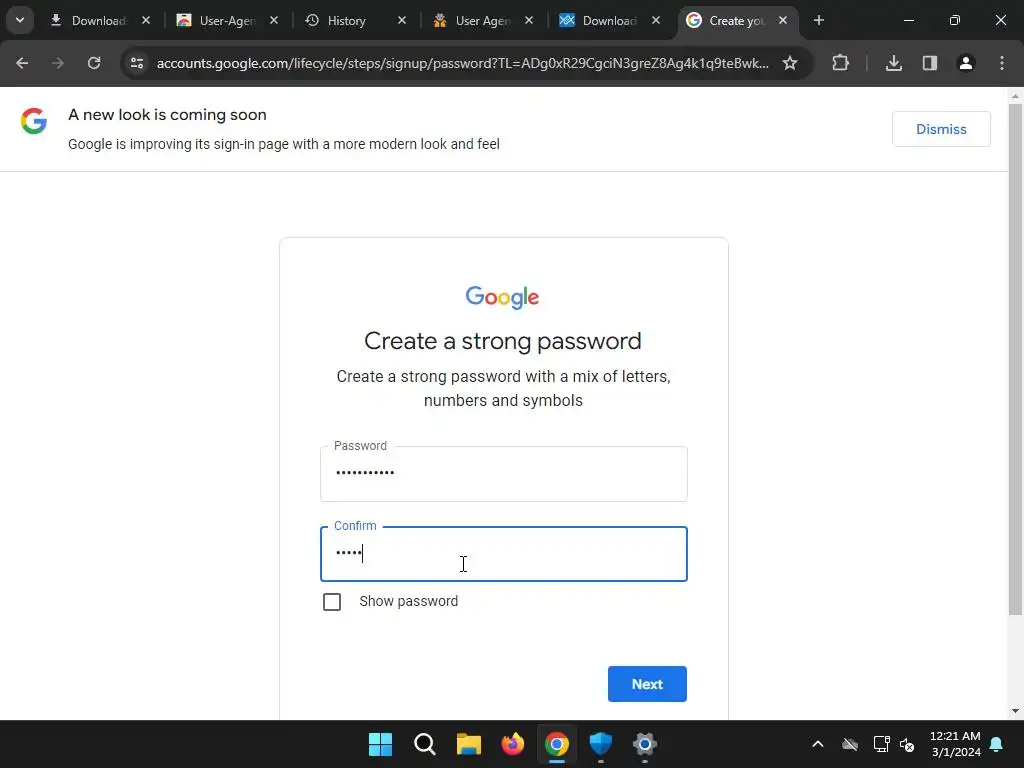Viewport: 1024px width, 768px height.
Task: Go back using the back arrow
Action: pos(22,63)
